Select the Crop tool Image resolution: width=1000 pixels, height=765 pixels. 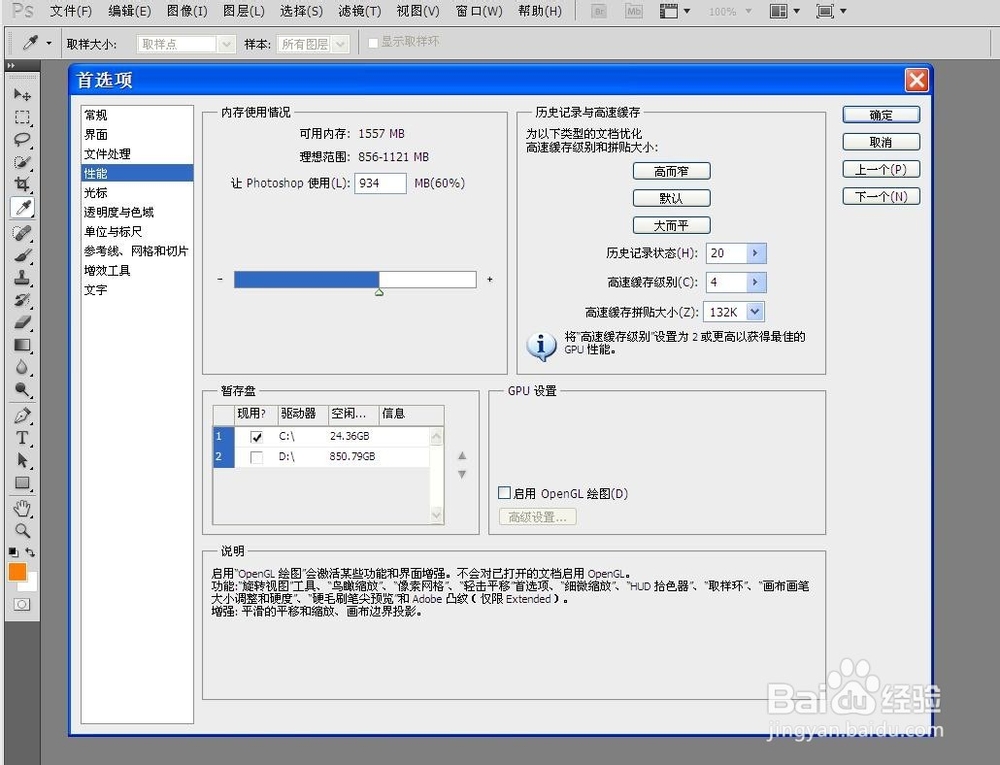tap(22, 184)
